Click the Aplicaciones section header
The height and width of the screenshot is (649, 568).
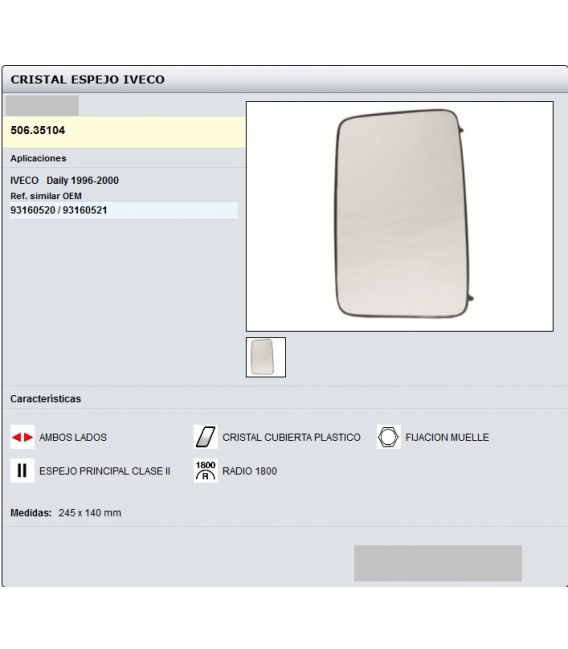(38, 158)
